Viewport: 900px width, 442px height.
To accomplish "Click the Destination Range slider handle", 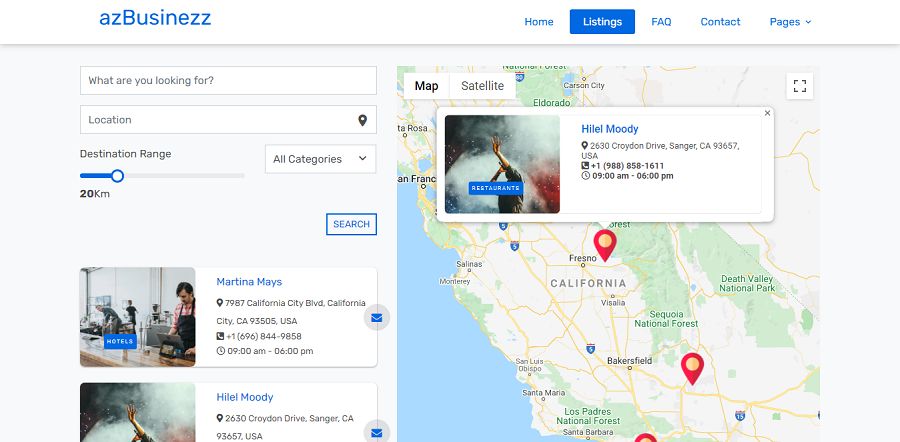I will (117, 176).
